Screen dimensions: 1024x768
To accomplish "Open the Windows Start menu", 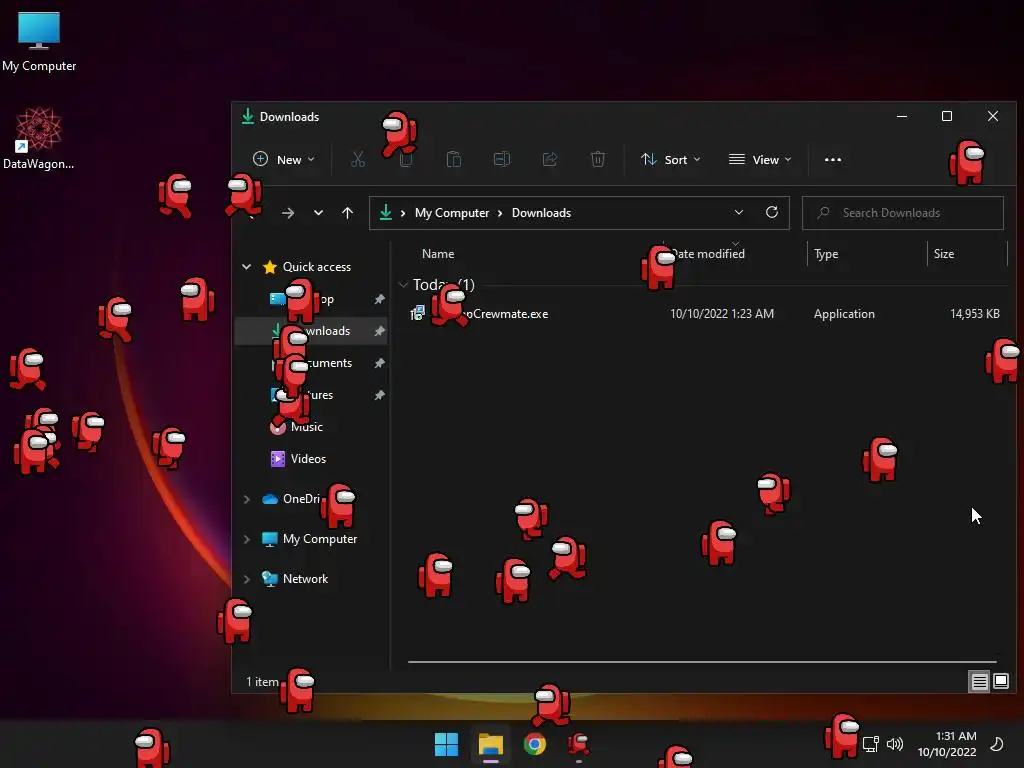I will [x=447, y=744].
